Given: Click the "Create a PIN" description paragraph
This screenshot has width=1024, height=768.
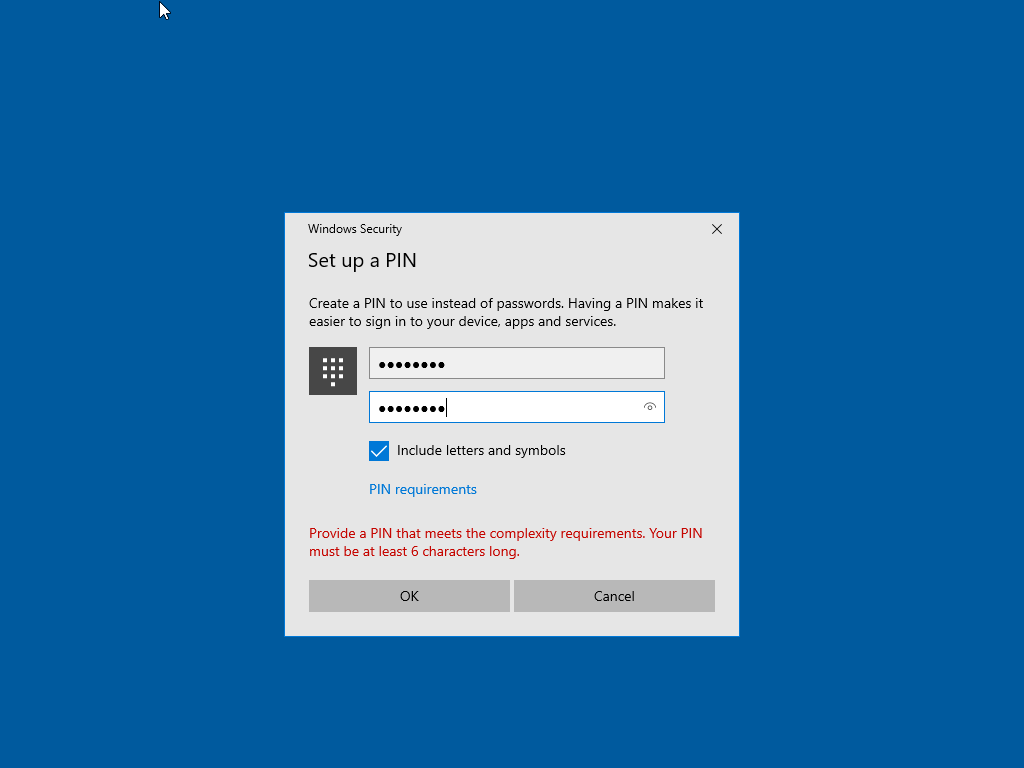Looking at the screenshot, I should (x=506, y=312).
